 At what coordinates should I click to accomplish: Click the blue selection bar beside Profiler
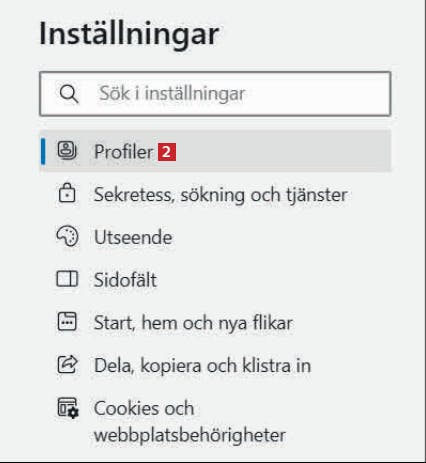click(43, 151)
